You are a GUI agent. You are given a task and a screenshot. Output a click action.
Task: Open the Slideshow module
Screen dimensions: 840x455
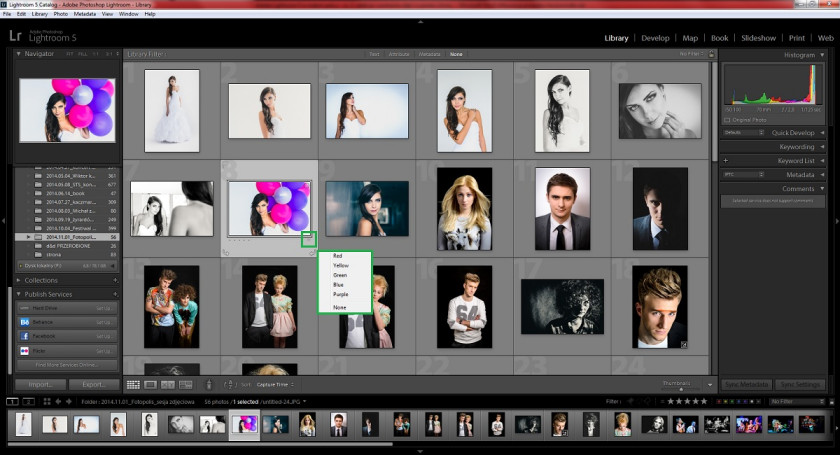759,38
